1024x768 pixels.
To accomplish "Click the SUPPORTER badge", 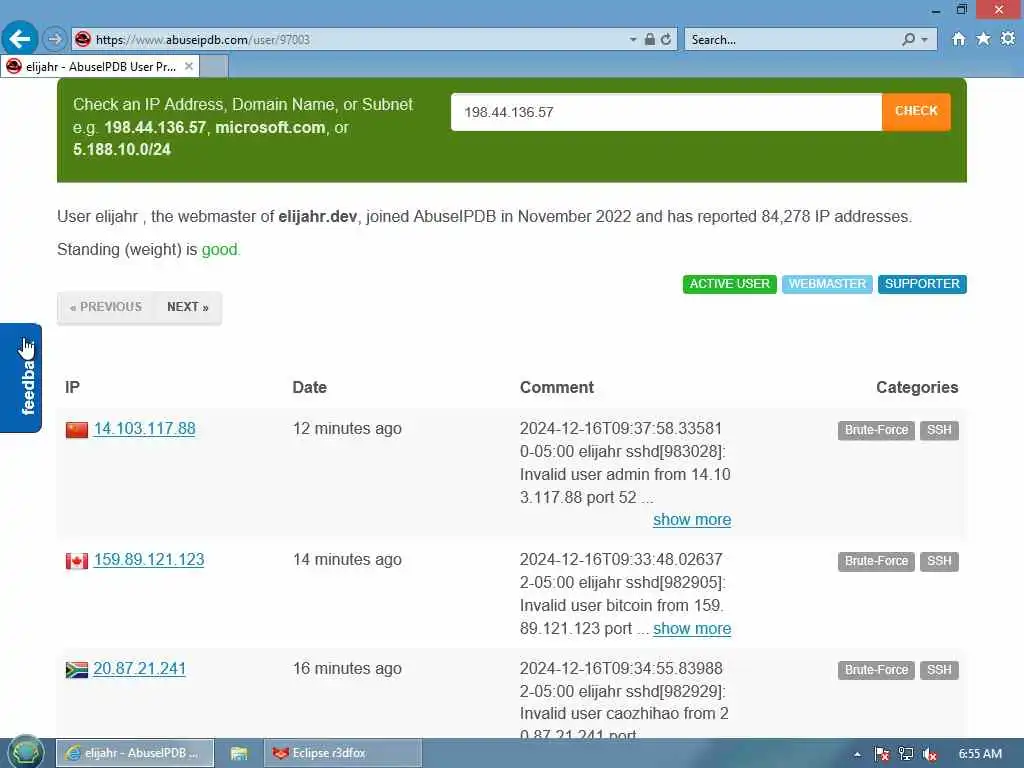I will point(922,284).
